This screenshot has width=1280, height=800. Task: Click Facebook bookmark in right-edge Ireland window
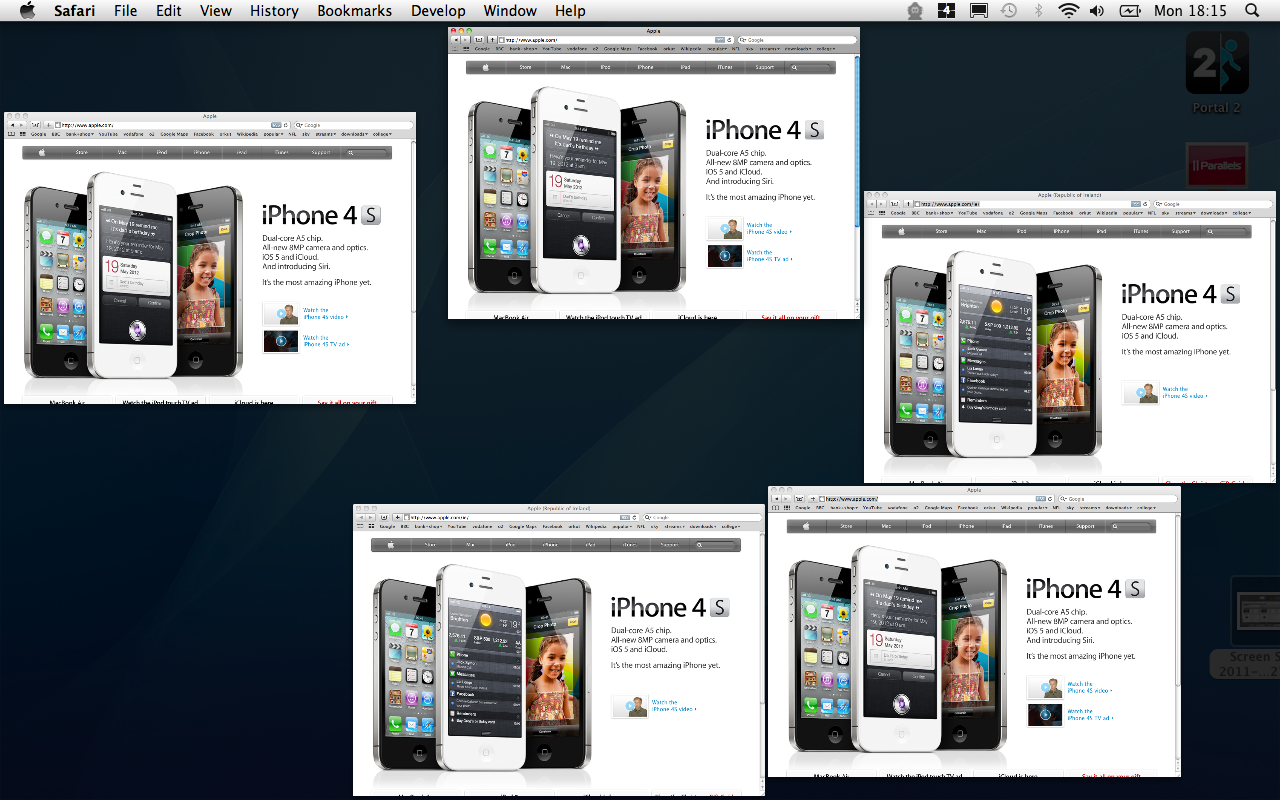coord(1063,213)
